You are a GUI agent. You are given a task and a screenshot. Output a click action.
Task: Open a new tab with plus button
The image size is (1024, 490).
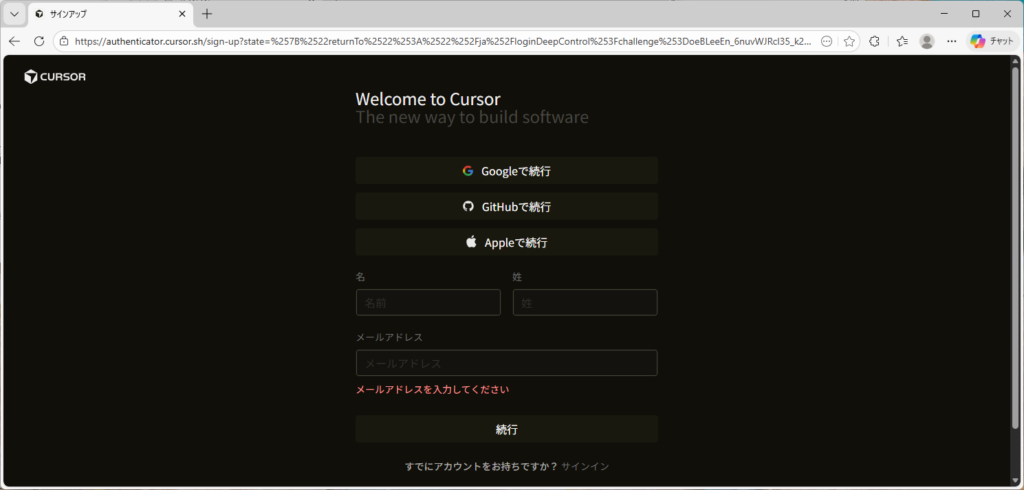coord(207,14)
